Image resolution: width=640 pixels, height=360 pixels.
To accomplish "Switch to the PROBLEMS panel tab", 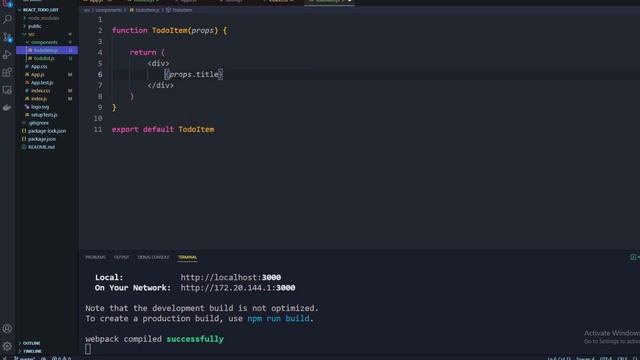I will (x=96, y=257).
